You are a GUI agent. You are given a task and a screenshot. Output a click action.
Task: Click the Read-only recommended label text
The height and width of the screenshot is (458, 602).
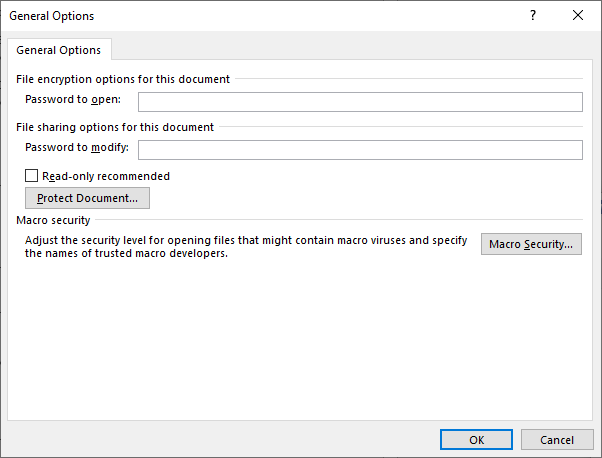pyautogui.click(x=106, y=176)
